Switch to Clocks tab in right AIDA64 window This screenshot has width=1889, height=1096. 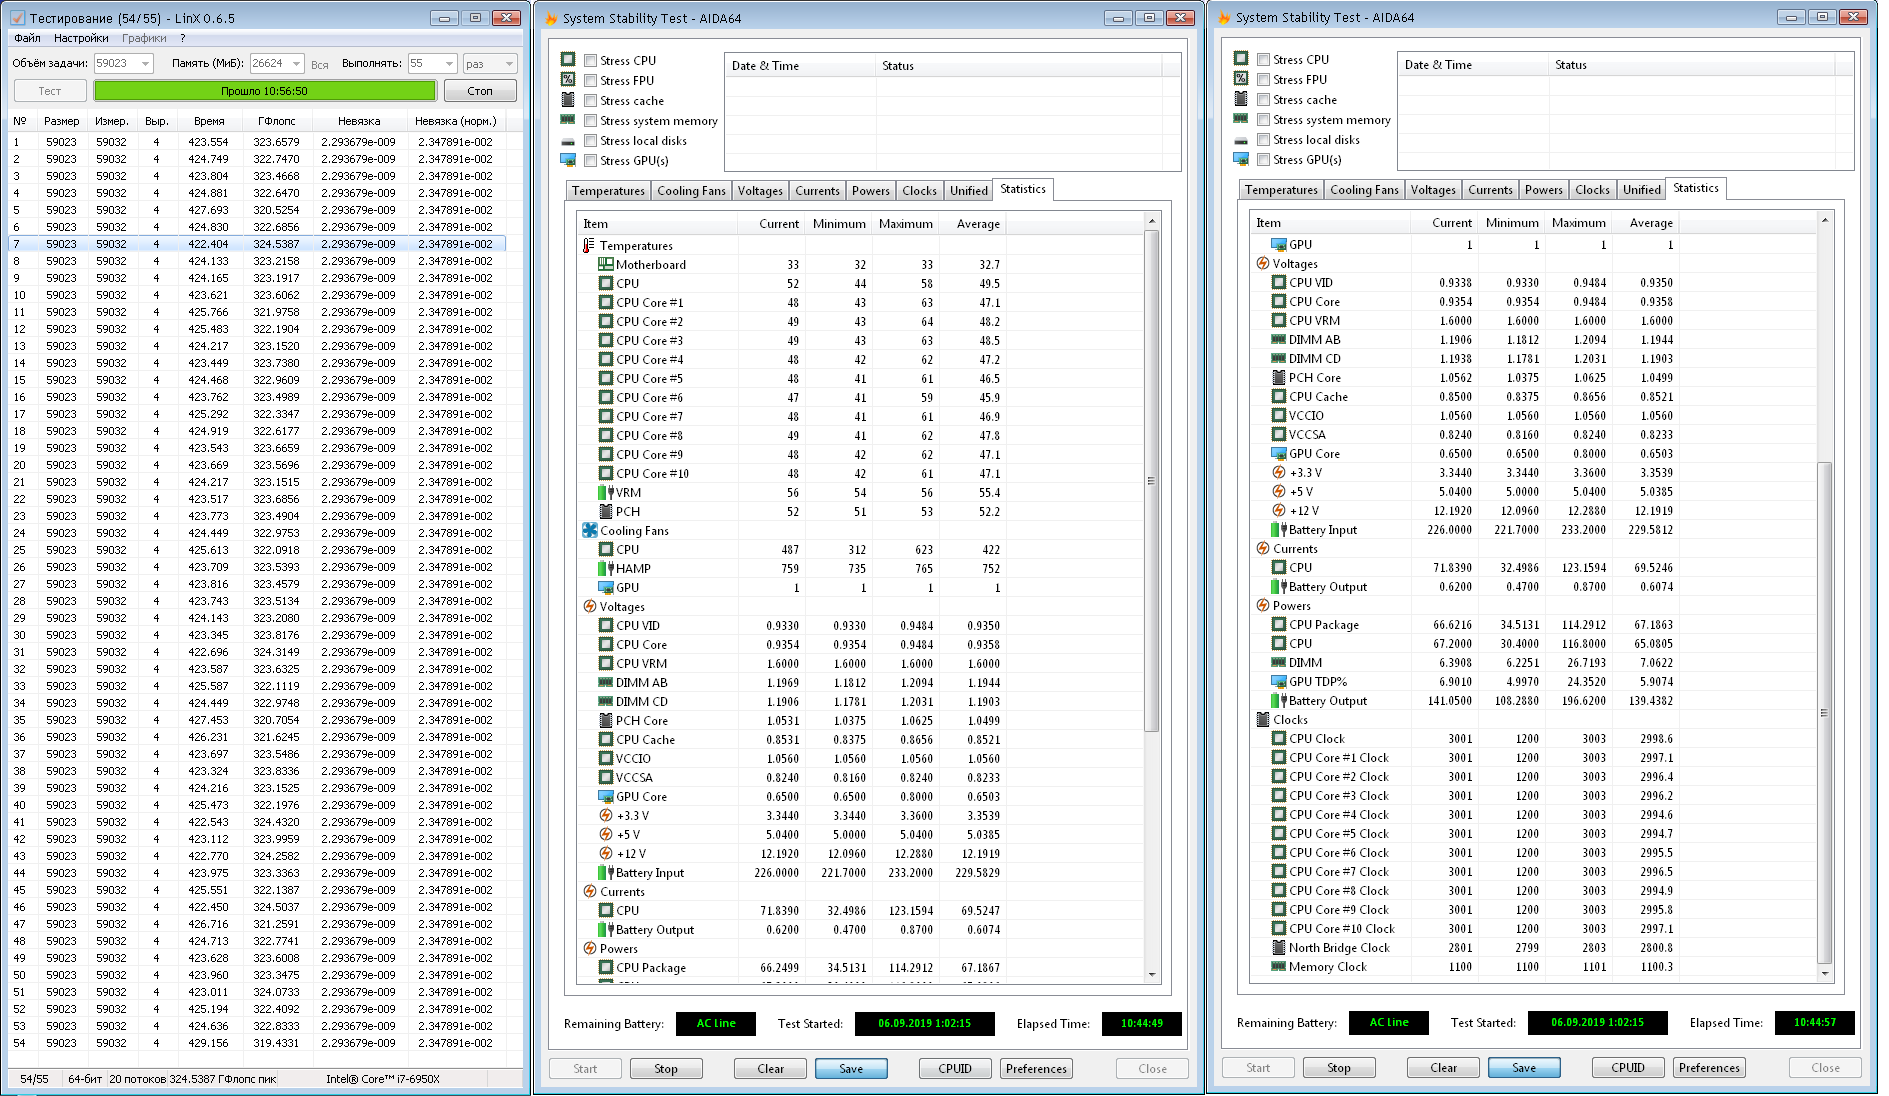click(x=1592, y=190)
